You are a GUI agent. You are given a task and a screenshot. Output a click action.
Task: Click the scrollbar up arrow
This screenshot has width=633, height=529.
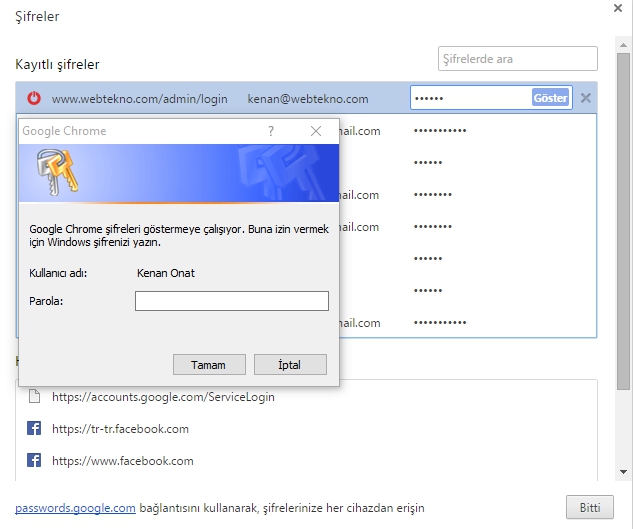click(623, 45)
